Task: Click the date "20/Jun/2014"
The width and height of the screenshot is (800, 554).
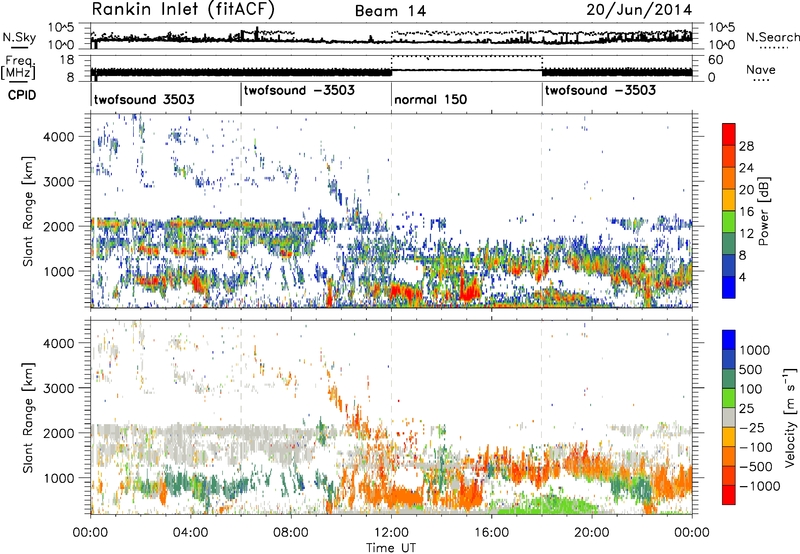Action: click(x=639, y=9)
